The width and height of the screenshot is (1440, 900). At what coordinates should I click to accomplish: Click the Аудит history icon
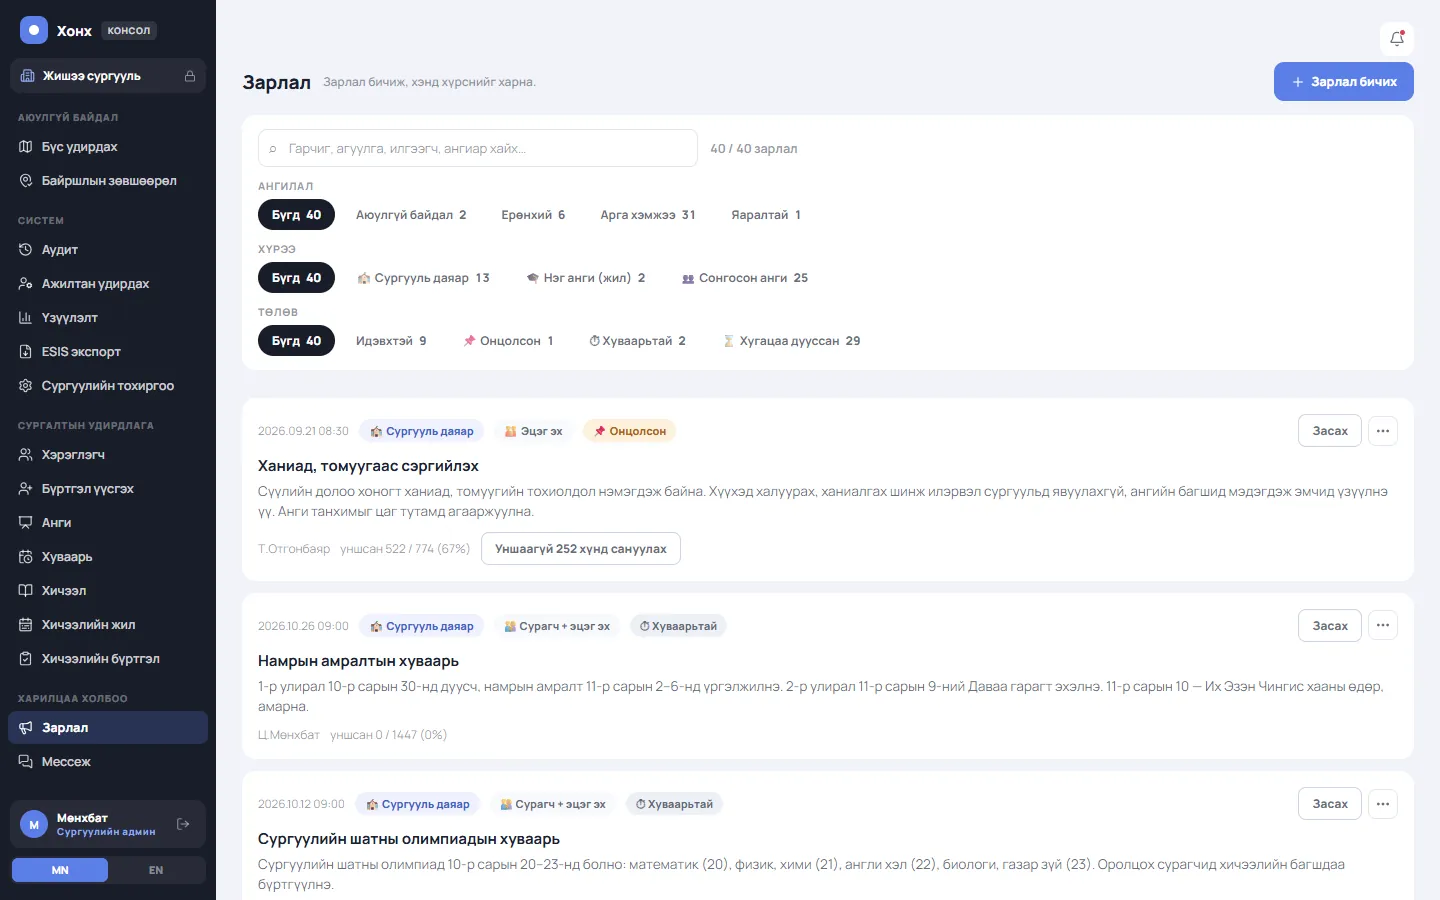pos(26,250)
